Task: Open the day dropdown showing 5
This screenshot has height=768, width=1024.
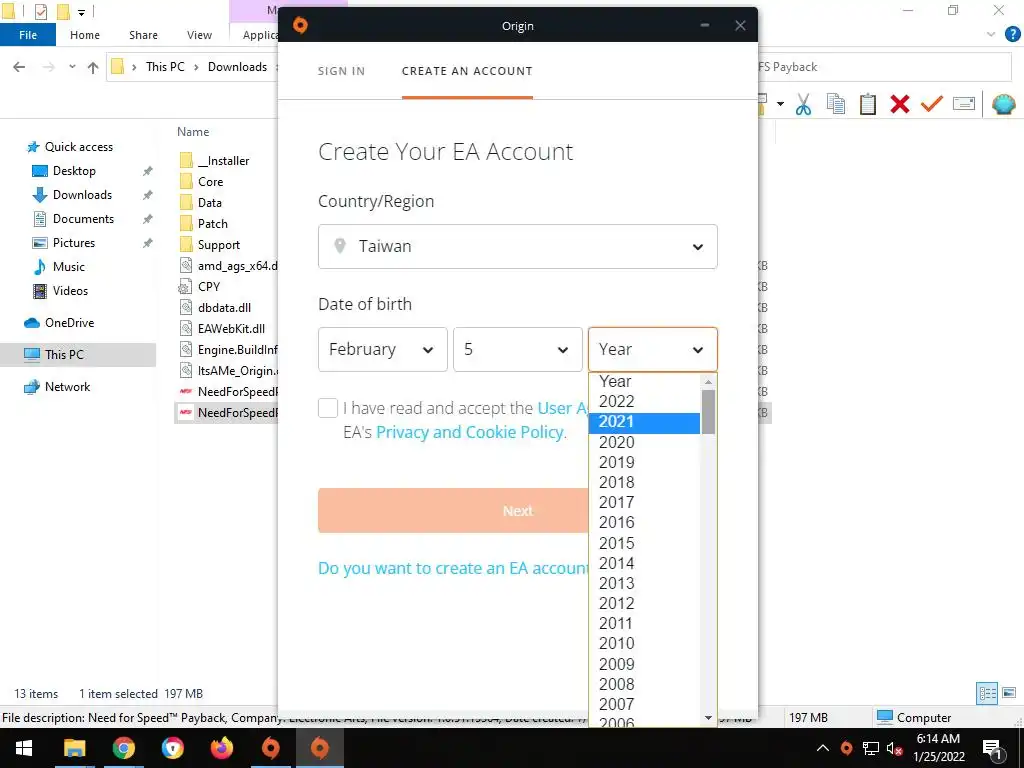Action: (518, 349)
